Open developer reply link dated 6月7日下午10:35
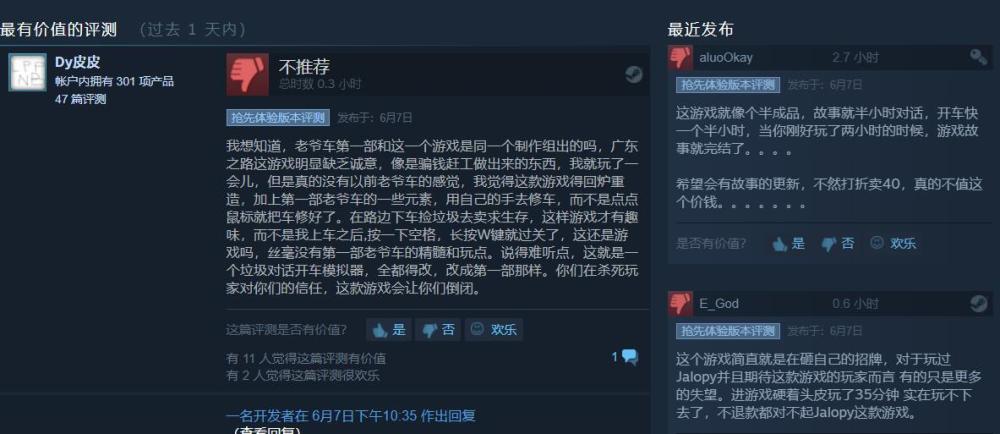1000x434 pixels. pyautogui.click(x=351, y=416)
